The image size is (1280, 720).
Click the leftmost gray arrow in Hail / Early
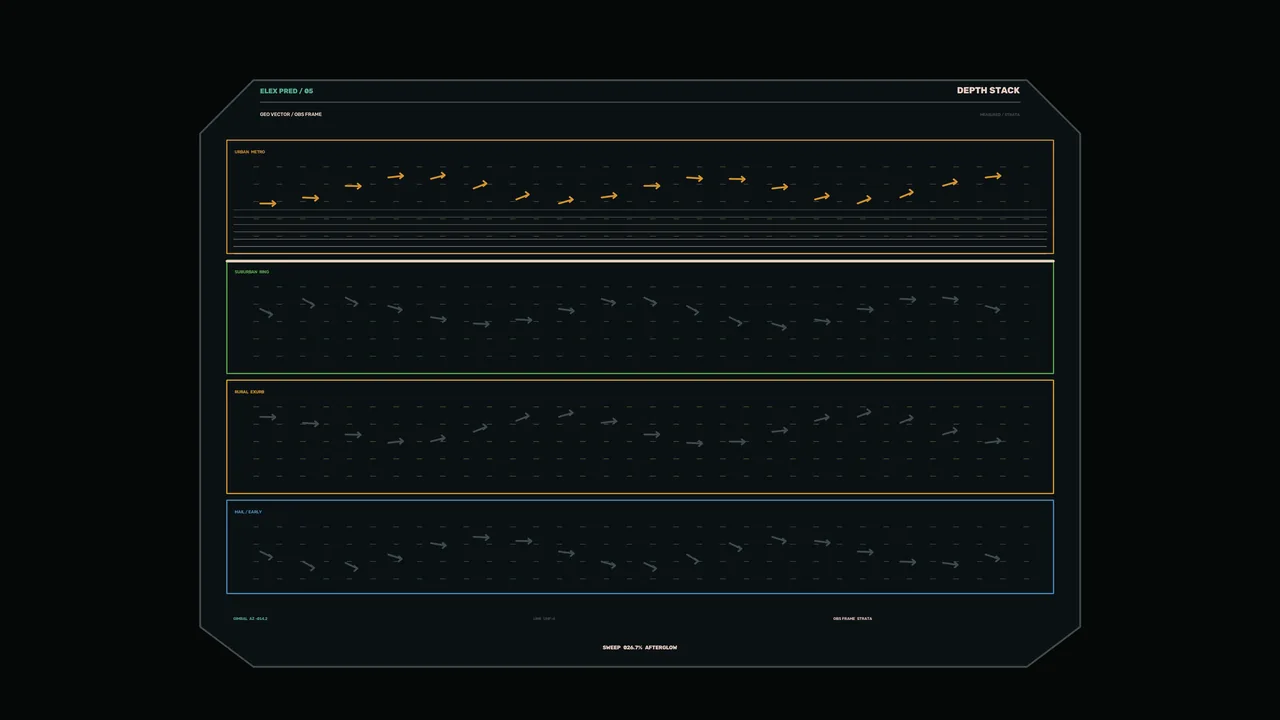click(x=266, y=555)
